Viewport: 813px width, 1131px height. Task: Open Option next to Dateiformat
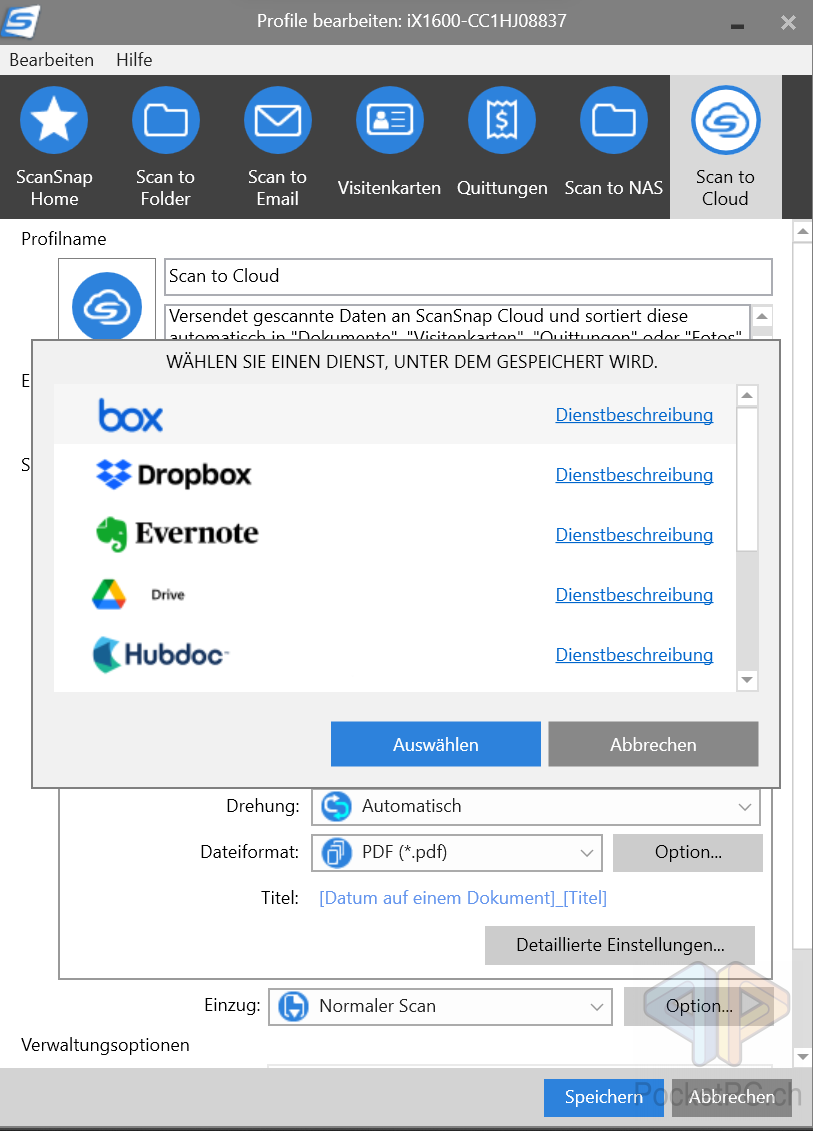[x=687, y=853]
